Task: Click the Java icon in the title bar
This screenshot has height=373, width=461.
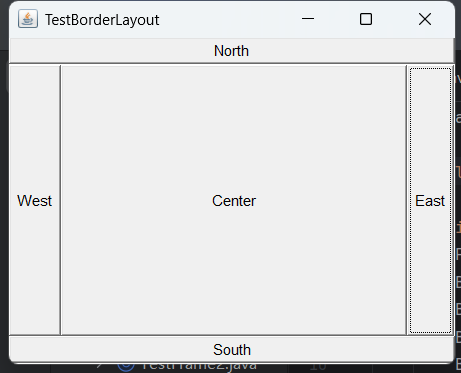Action: point(28,19)
